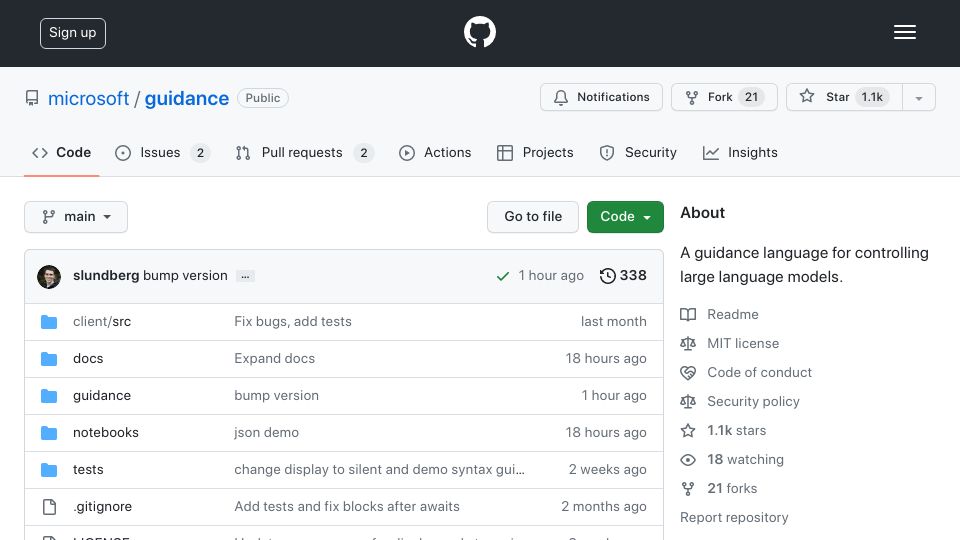Open the tests folder
This screenshot has width=960, height=540.
pyautogui.click(x=88, y=470)
